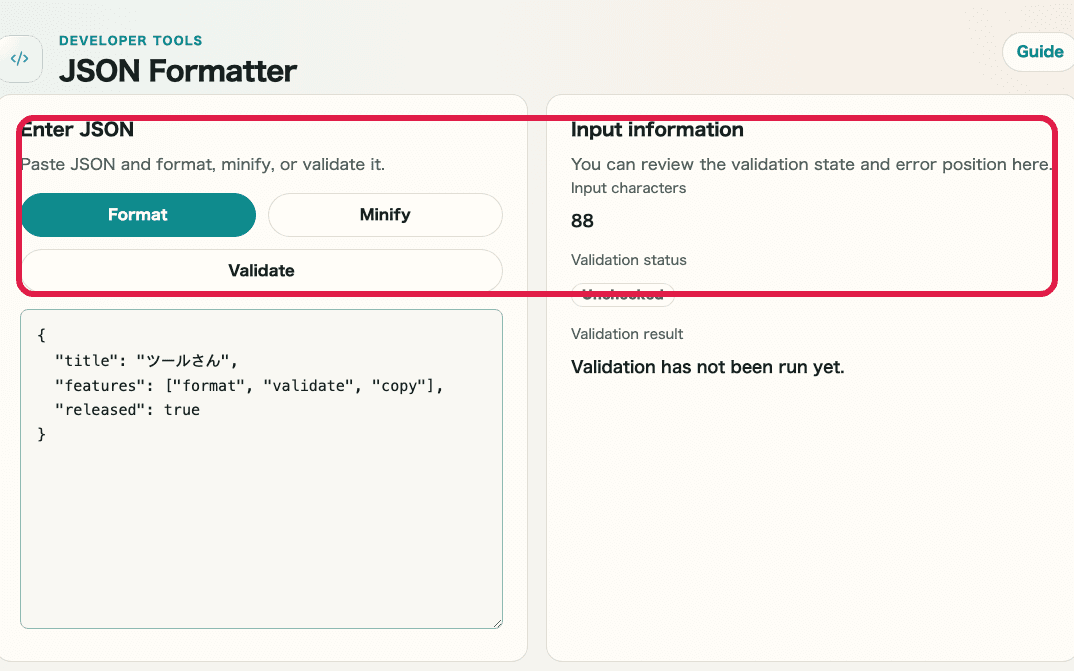Viewport: 1074px width, 671px height.
Task: Run validation with the Validate button
Action: (261, 270)
